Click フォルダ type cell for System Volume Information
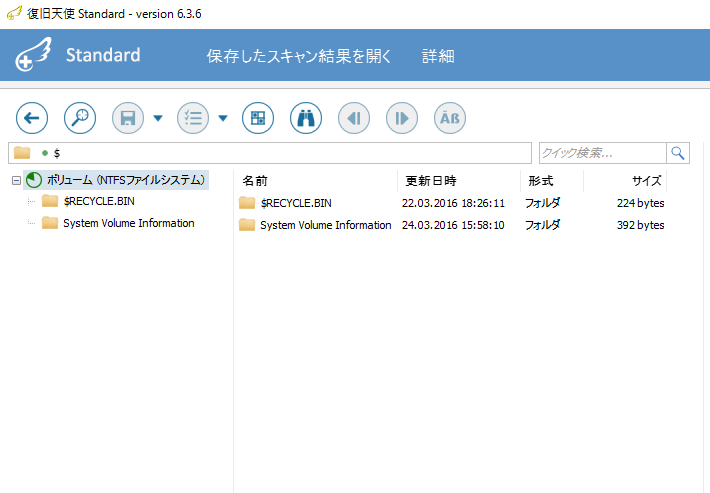Screen dimensions: 710x493 (542, 225)
